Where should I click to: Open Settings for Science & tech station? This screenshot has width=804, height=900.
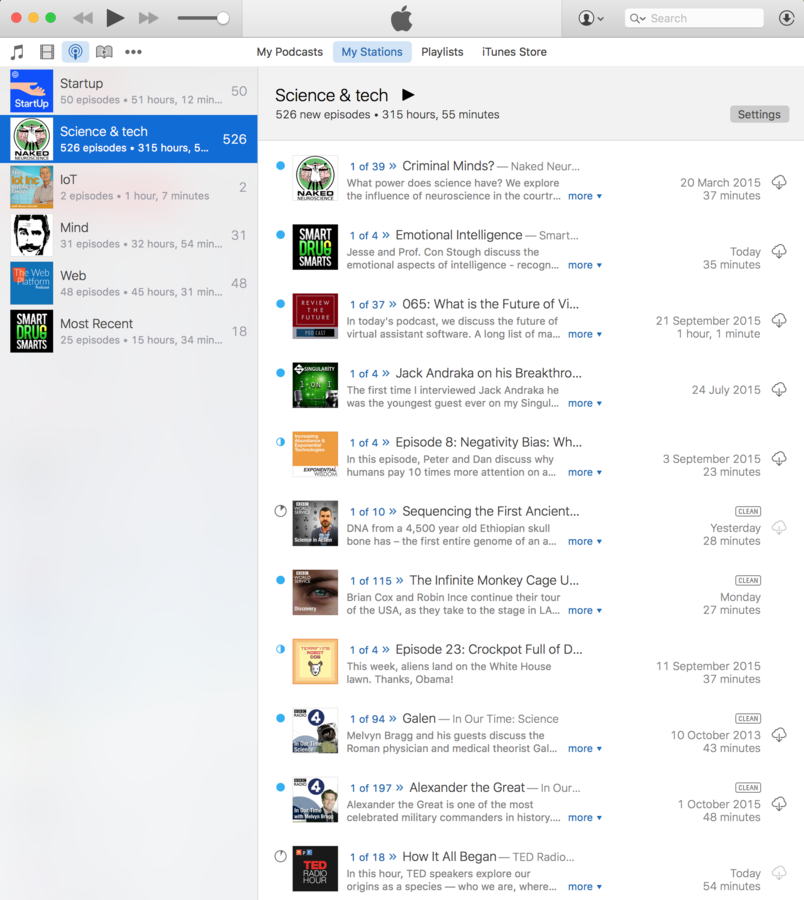point(759,114)
